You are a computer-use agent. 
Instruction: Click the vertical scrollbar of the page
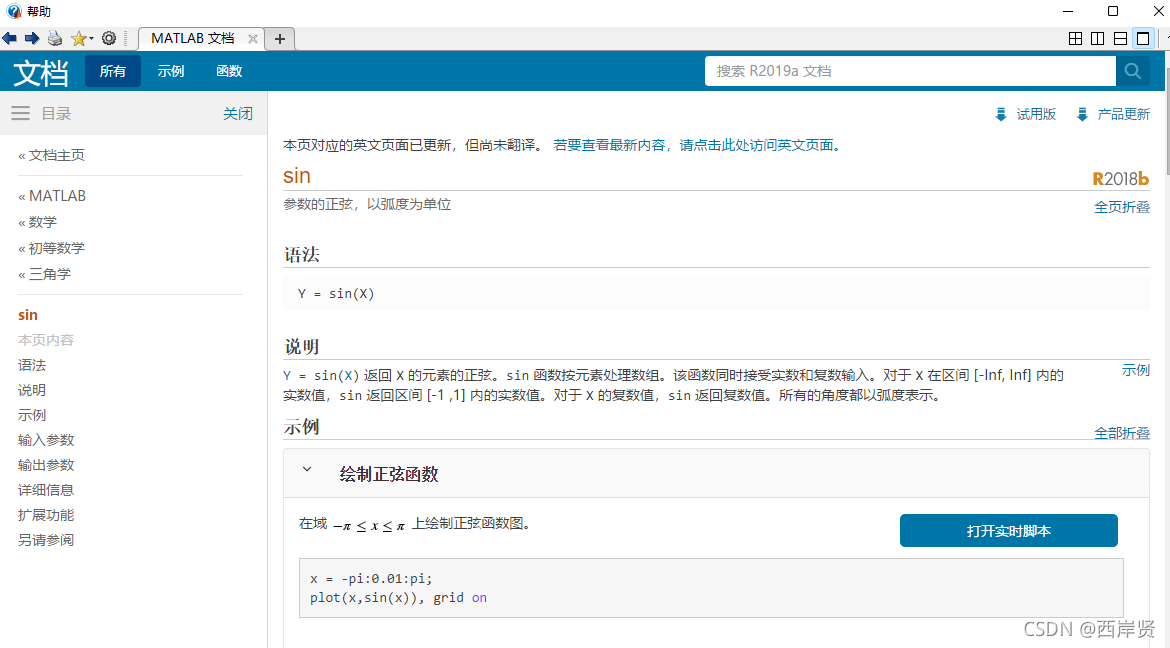coord(1163,300)
